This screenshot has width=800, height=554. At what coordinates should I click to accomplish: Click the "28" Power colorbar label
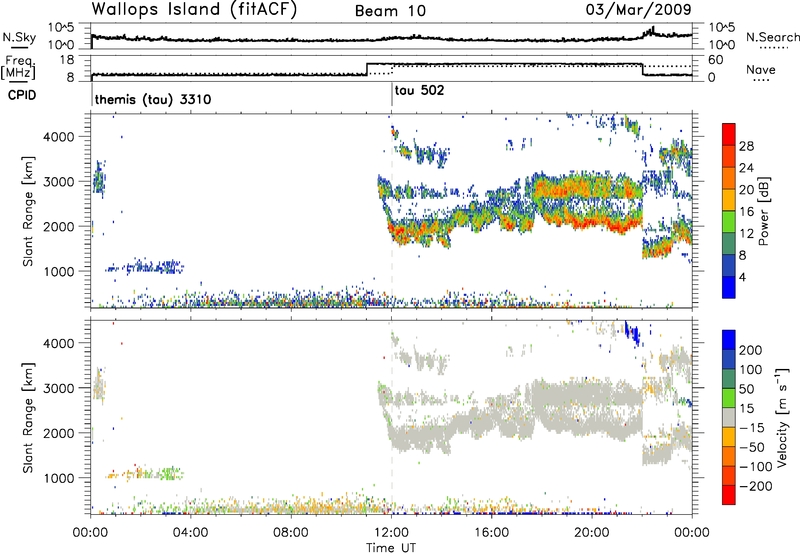point(746,146)
